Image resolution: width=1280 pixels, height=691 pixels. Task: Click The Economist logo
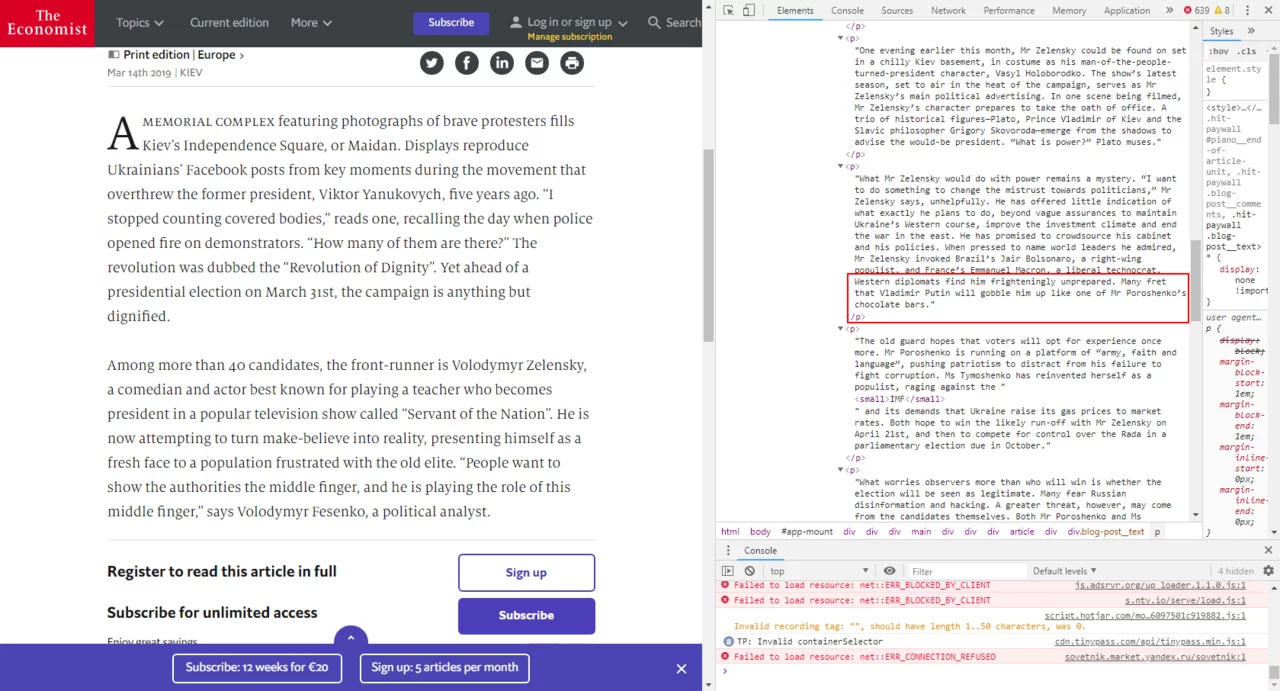tap(47, 23)
